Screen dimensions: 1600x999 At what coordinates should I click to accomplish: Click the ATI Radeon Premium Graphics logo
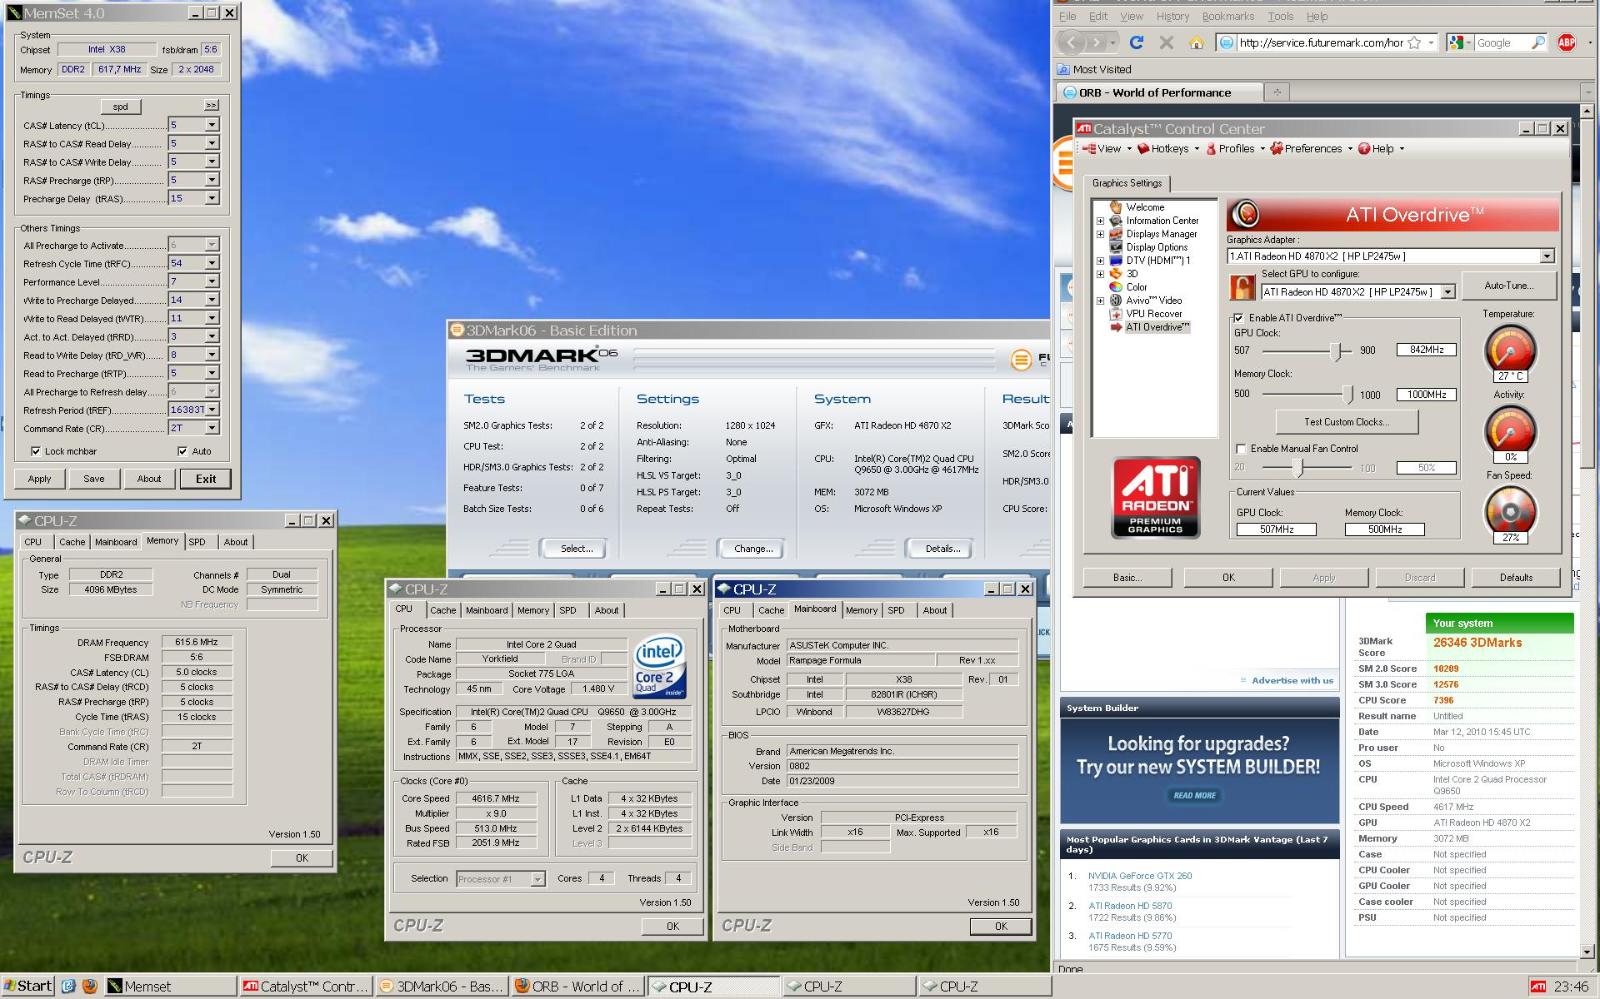pos(1156,497)
